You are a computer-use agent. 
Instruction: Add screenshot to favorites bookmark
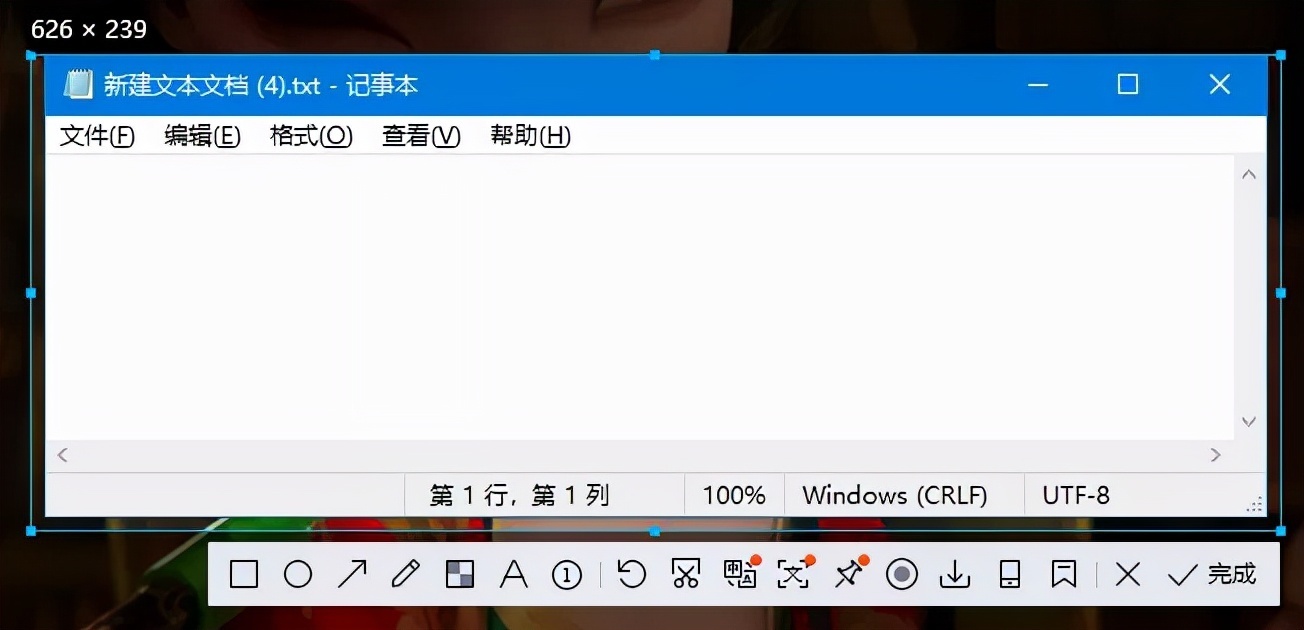[x=1063, y=574]
